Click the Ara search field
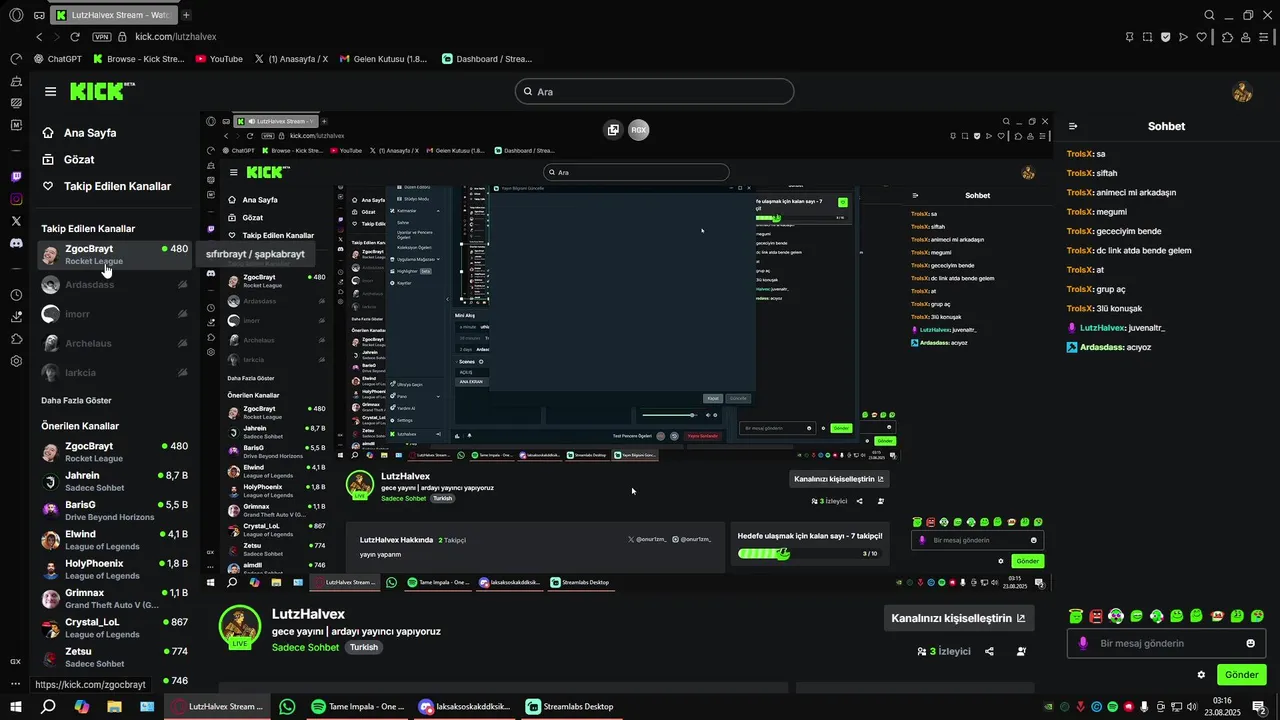This screenshot has width=1280, height=720. tap(654, 91)
